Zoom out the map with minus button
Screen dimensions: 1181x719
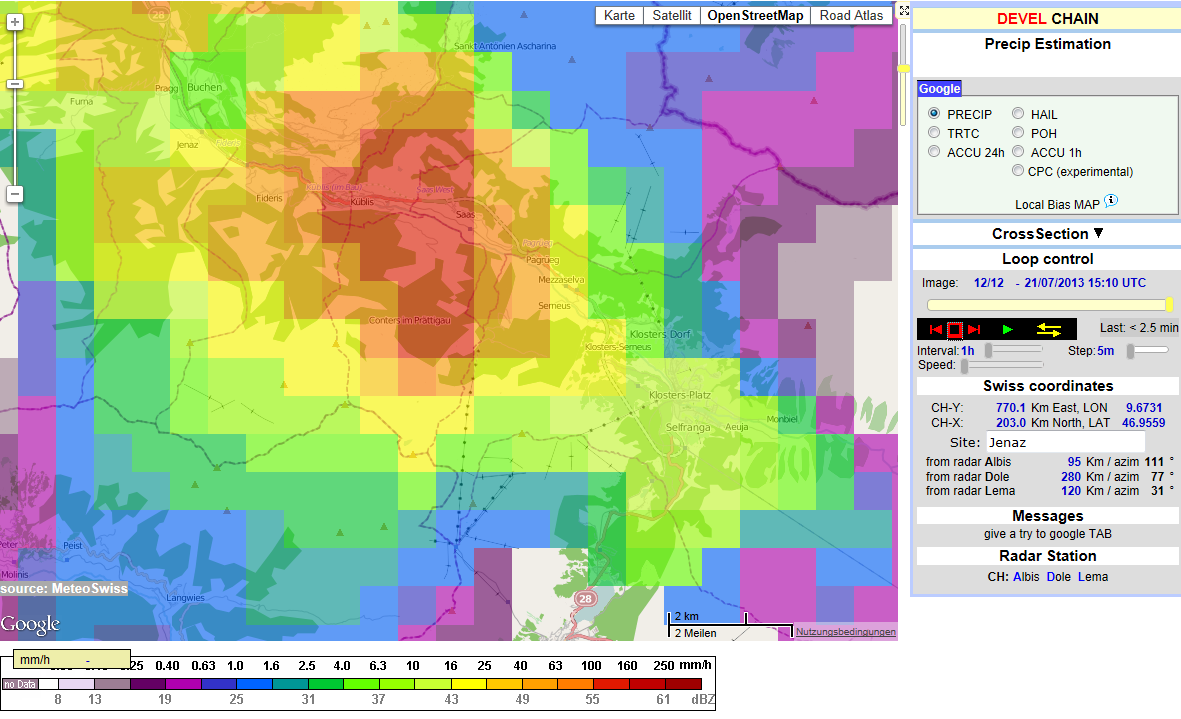[14, 194]
